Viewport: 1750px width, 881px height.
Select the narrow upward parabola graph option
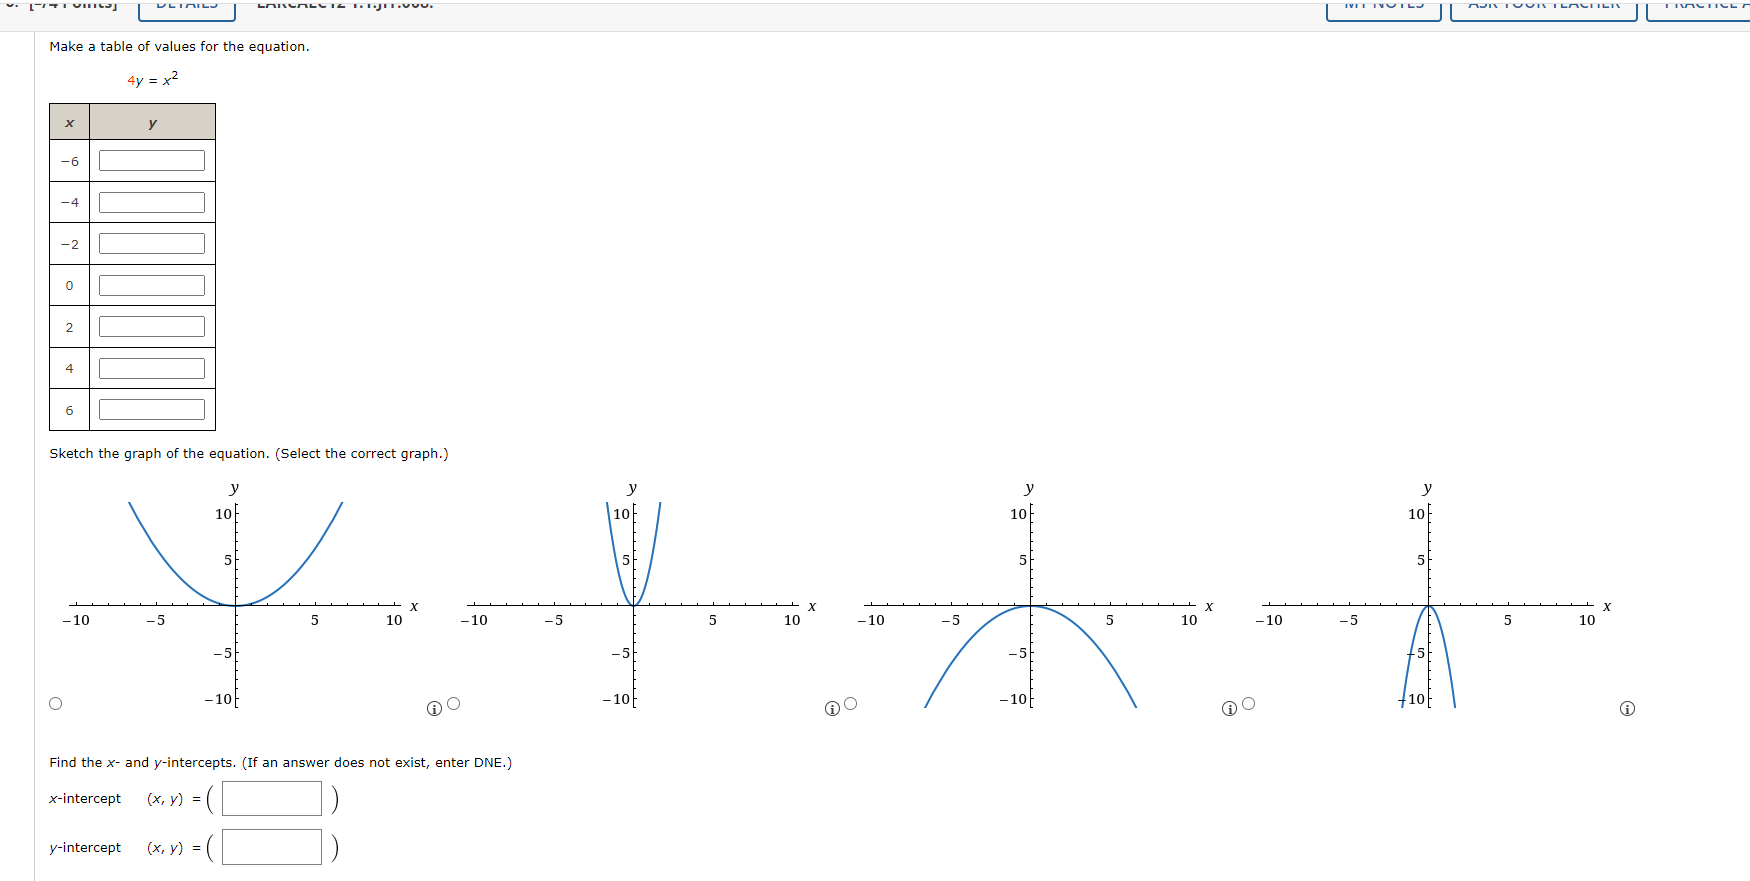453,703
